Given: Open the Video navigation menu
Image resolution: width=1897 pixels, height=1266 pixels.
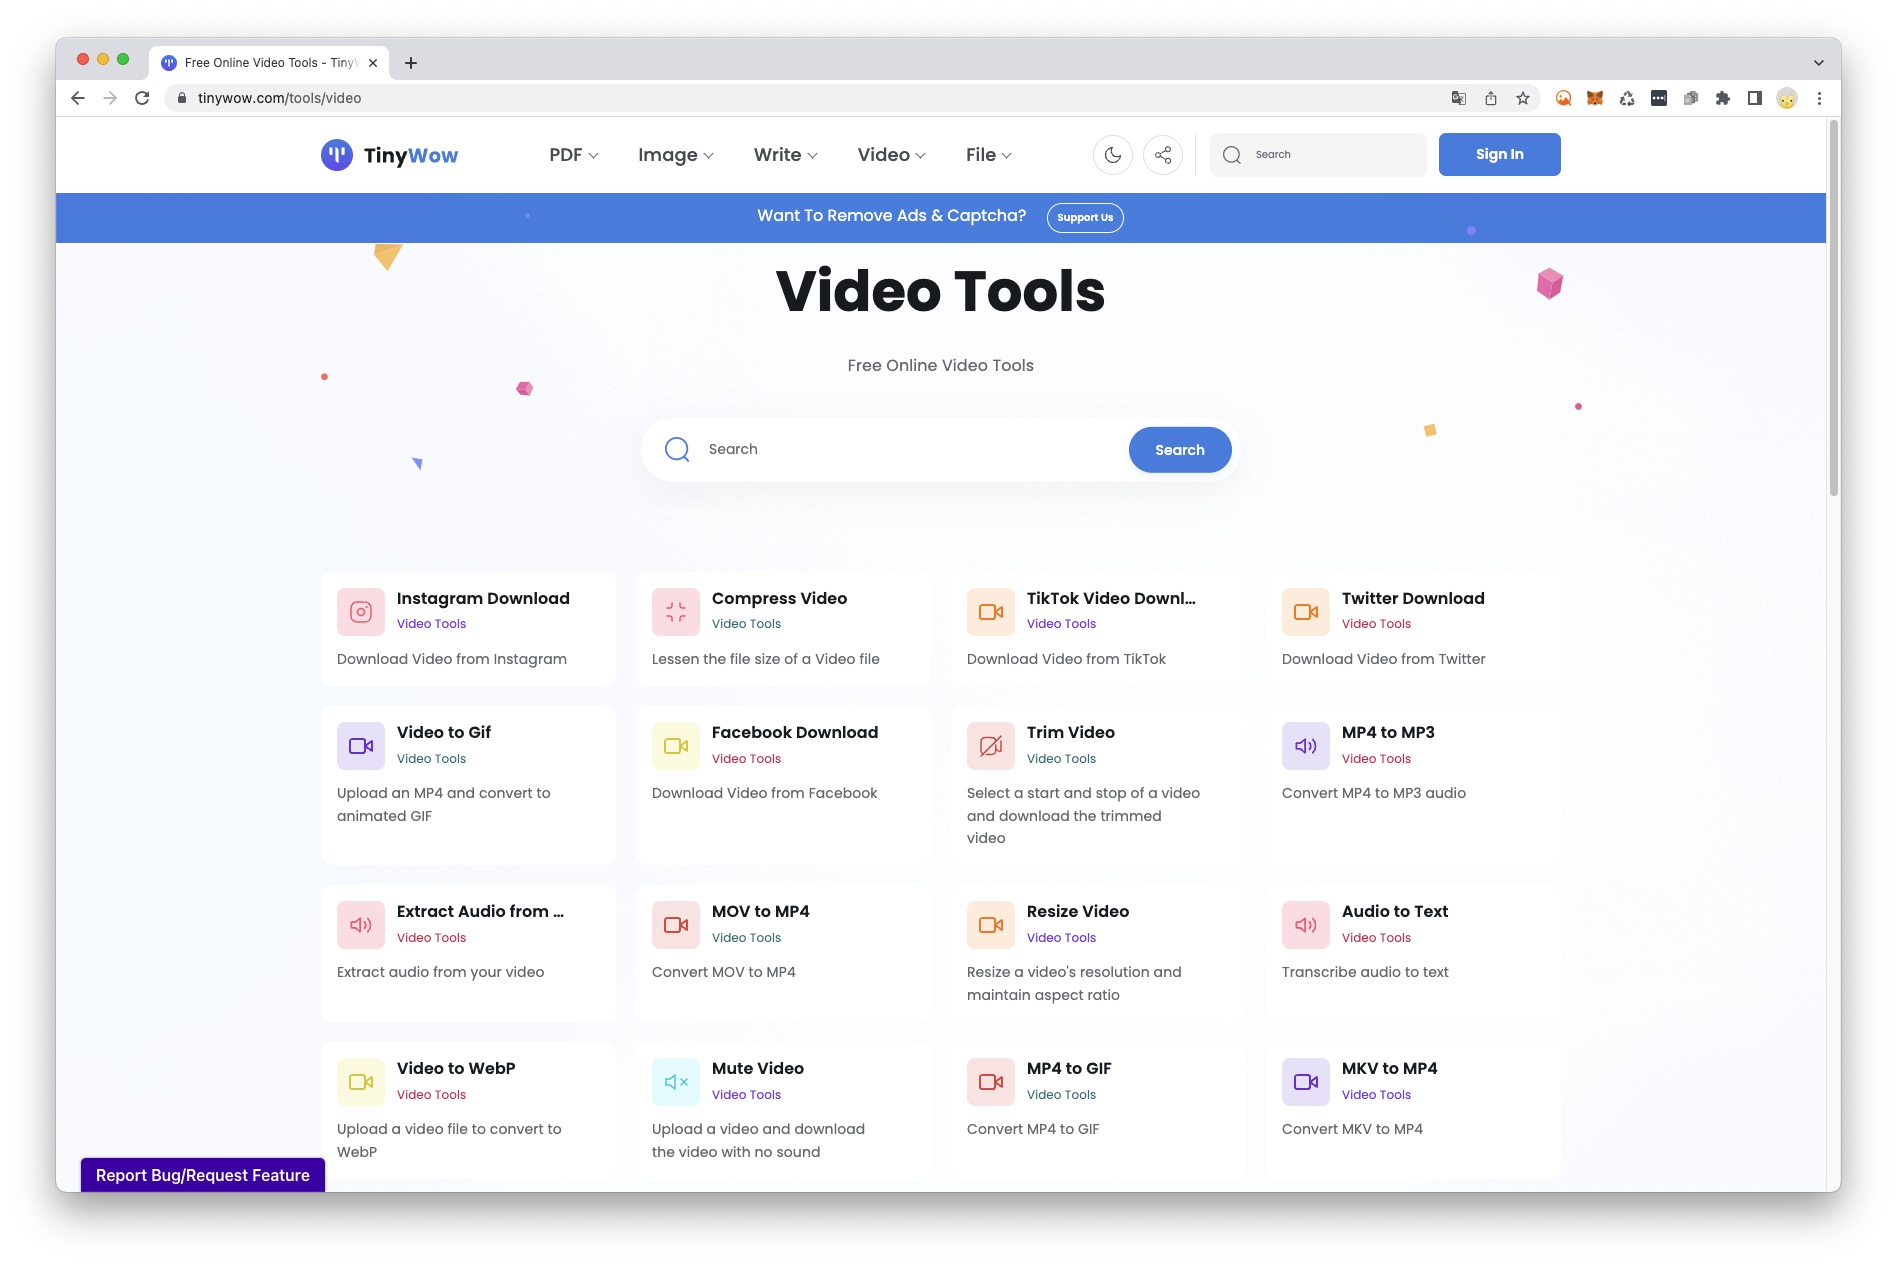Looking at the screenshot, I should tap(891, 155).
